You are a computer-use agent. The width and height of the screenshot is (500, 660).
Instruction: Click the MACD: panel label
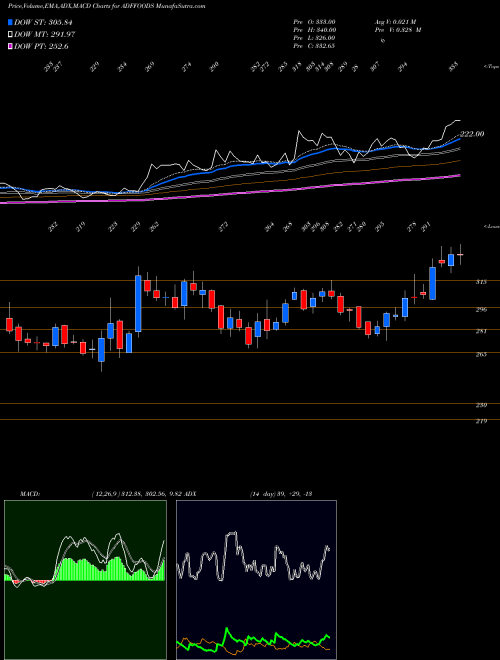coord(30,494)
